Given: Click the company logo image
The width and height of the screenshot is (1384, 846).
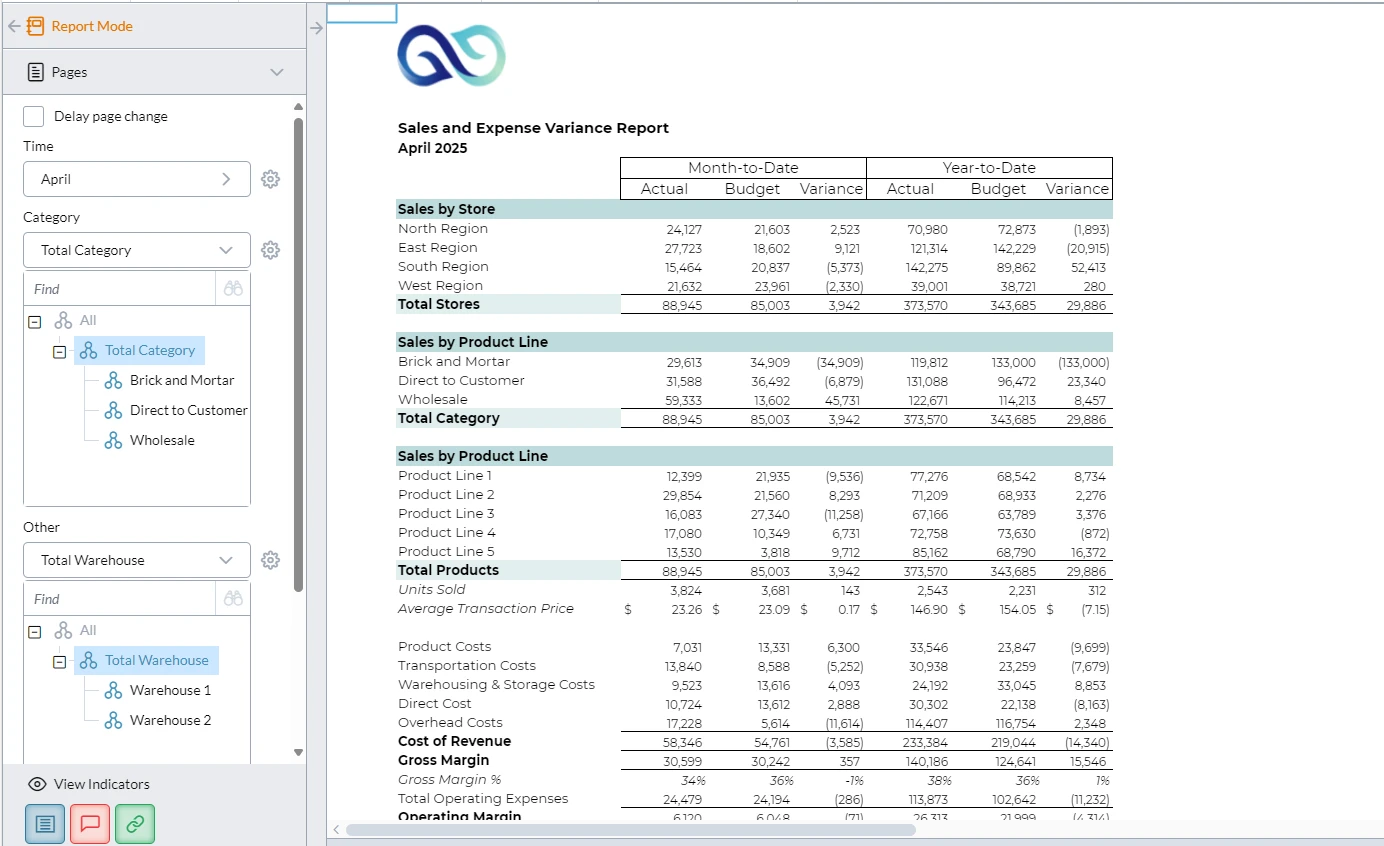Looking at the screenshot, I should point(451,55).
